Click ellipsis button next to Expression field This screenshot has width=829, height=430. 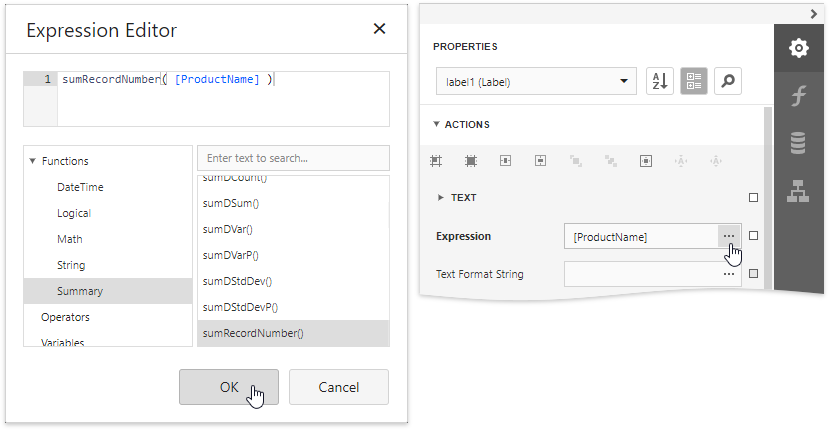[x=729, y=236]
